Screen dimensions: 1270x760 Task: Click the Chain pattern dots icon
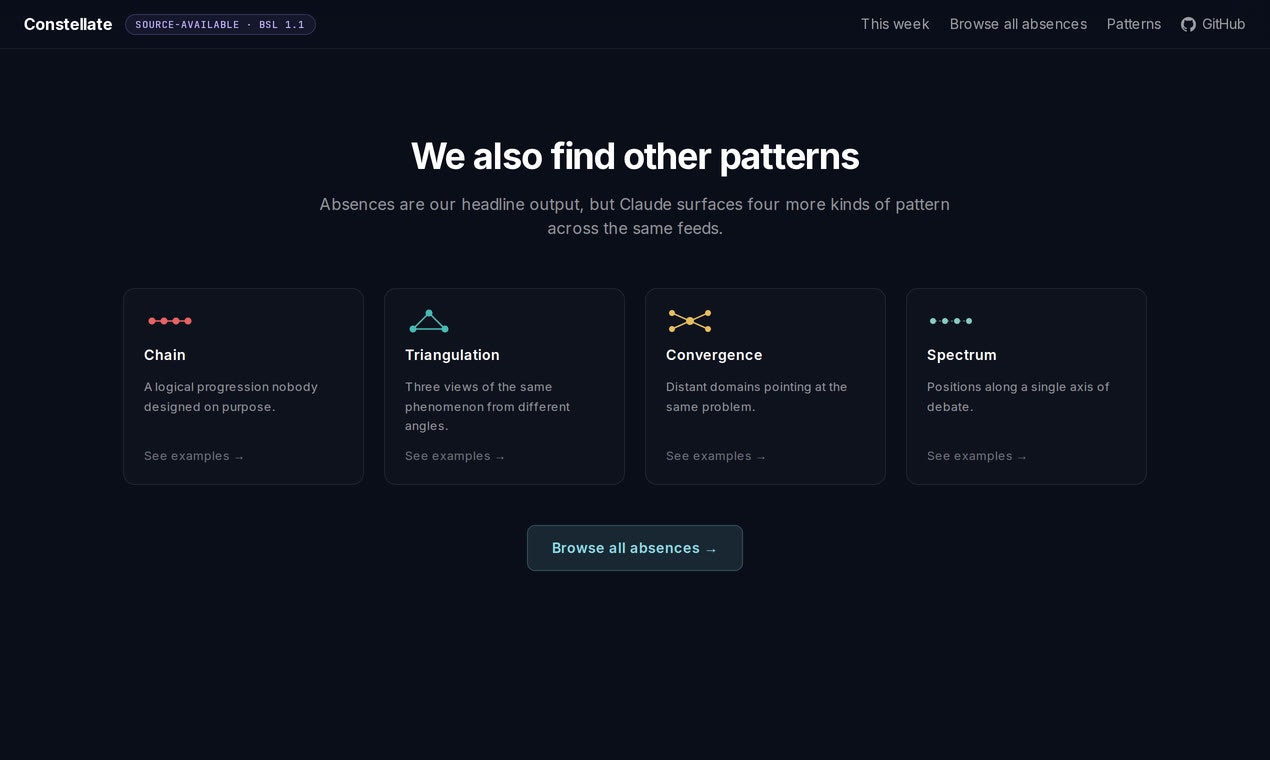point(169,321)
